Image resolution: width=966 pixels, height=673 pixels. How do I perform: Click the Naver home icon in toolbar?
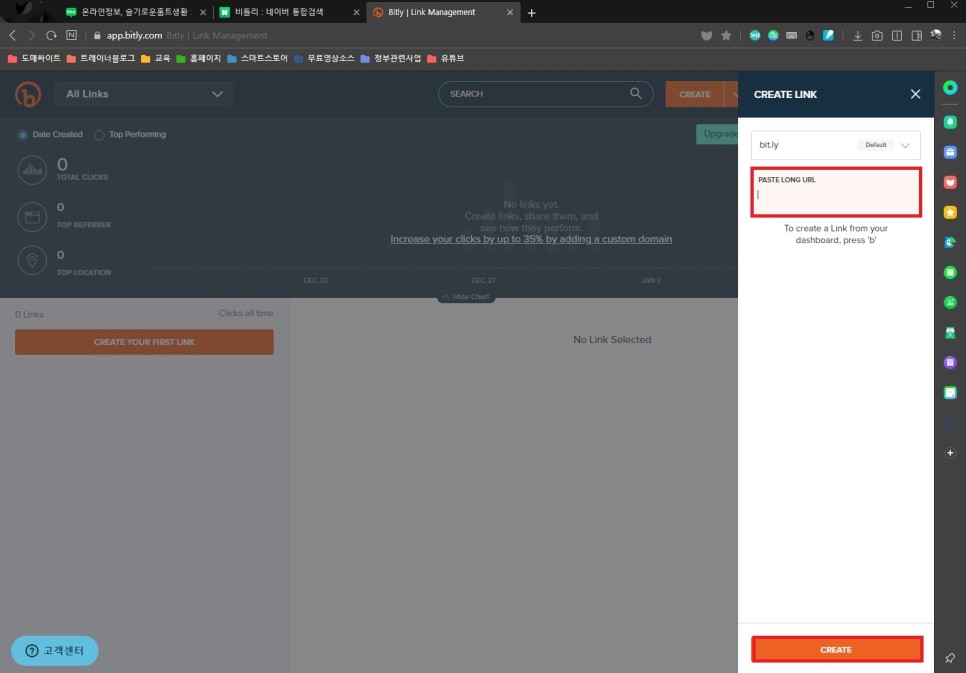coord(71,35)
